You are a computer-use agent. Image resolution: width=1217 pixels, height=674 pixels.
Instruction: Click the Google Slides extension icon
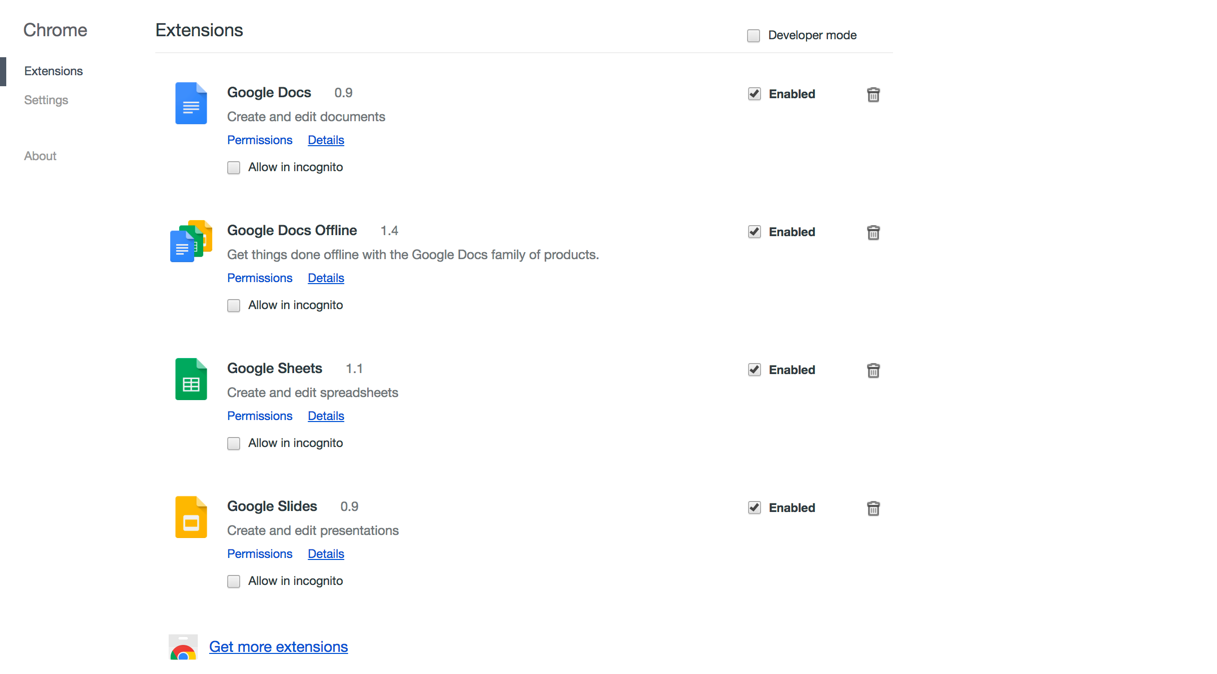[x=191, y=517]
